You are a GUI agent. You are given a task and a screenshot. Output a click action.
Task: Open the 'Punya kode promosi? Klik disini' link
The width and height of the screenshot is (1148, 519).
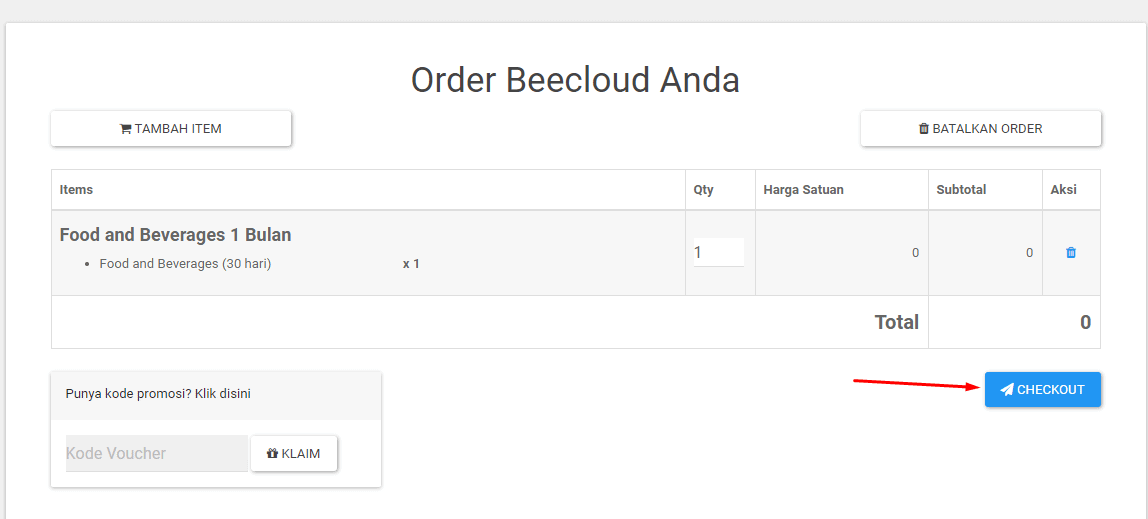coord(158,394)
